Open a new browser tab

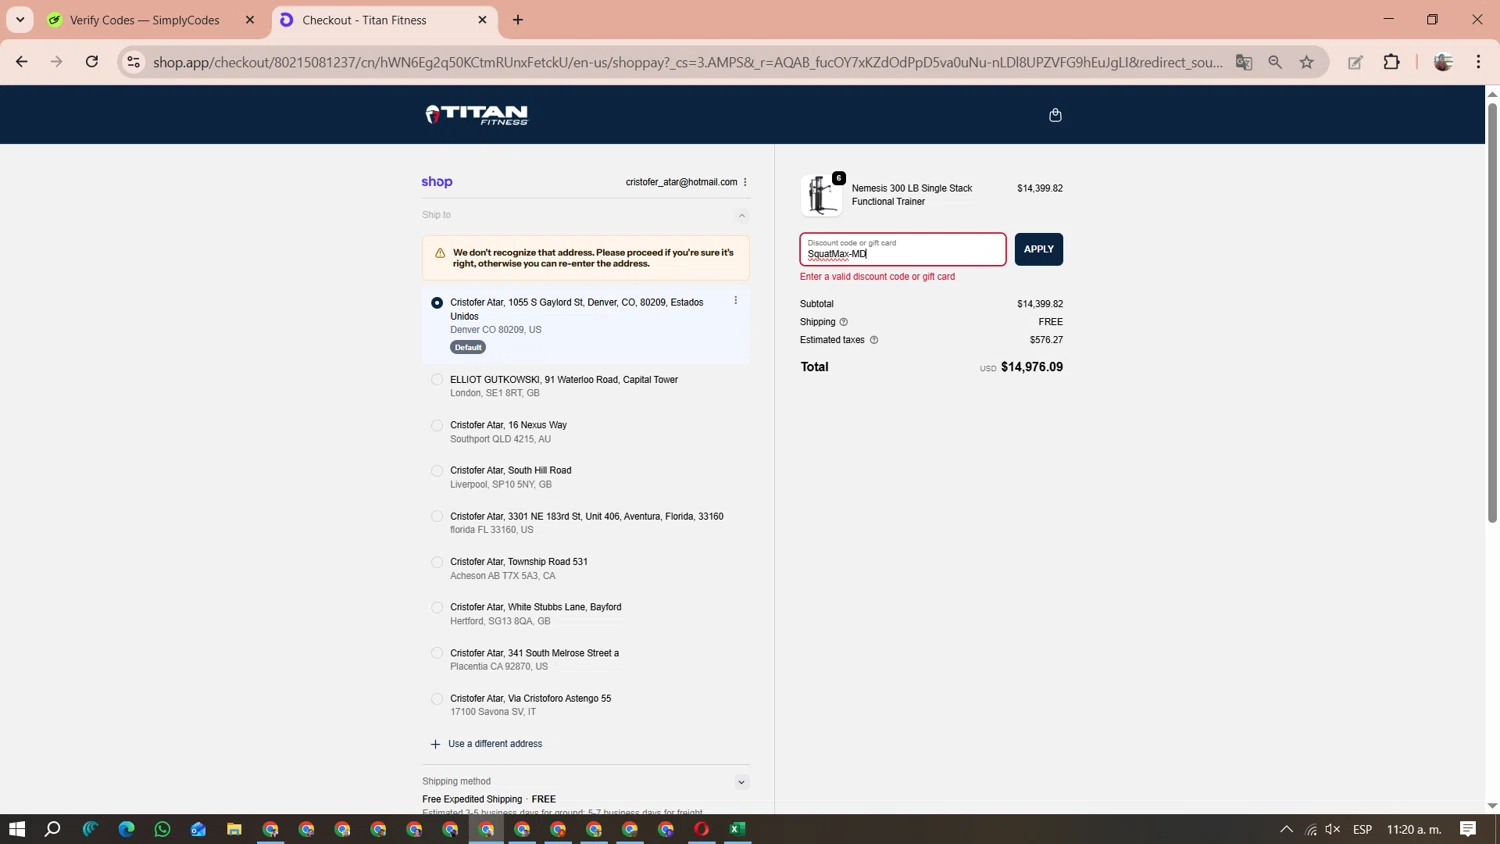pyautogui.click(x=518, y=20)
